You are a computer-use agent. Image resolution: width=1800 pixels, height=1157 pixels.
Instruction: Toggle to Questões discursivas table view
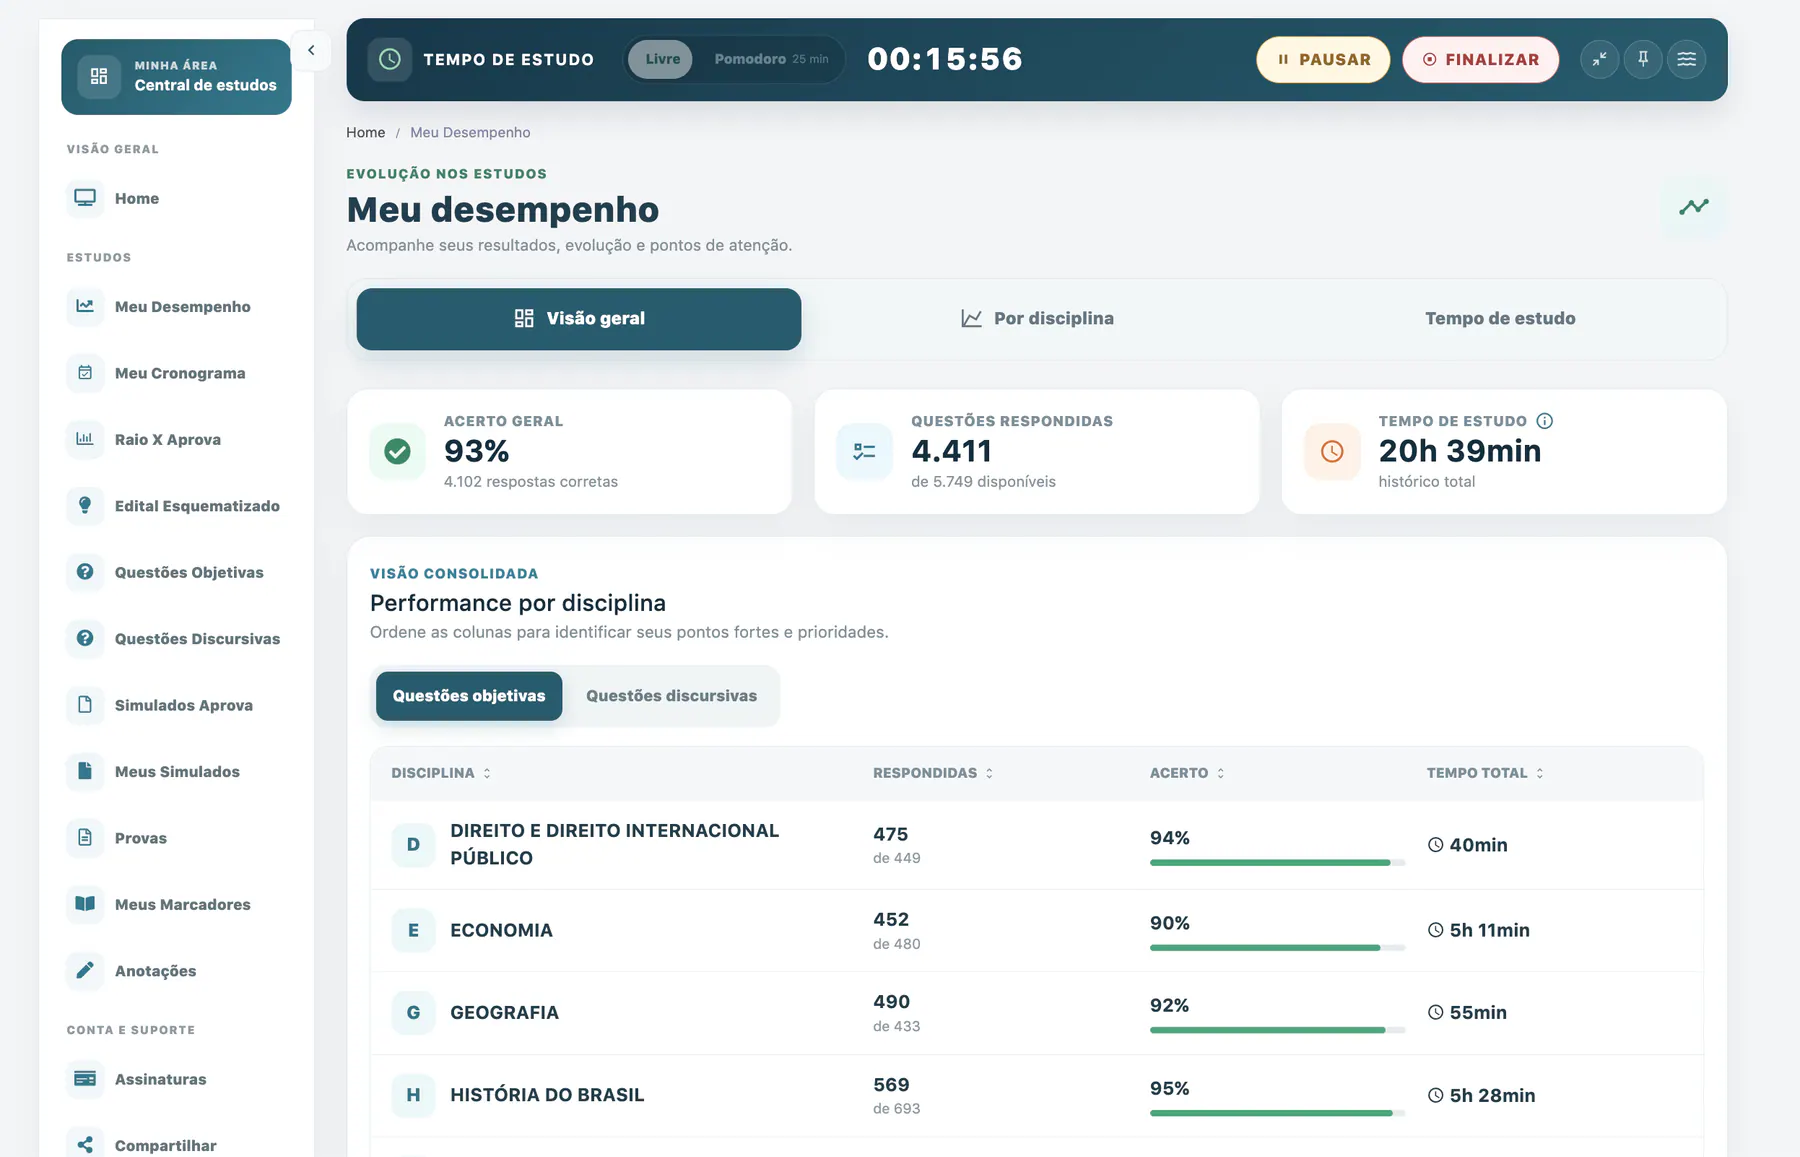click(x=671, y=696)
